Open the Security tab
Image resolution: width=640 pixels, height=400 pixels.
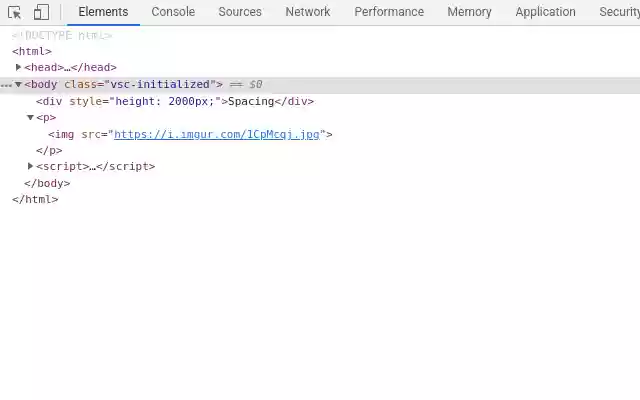click(x=619, y=12)
